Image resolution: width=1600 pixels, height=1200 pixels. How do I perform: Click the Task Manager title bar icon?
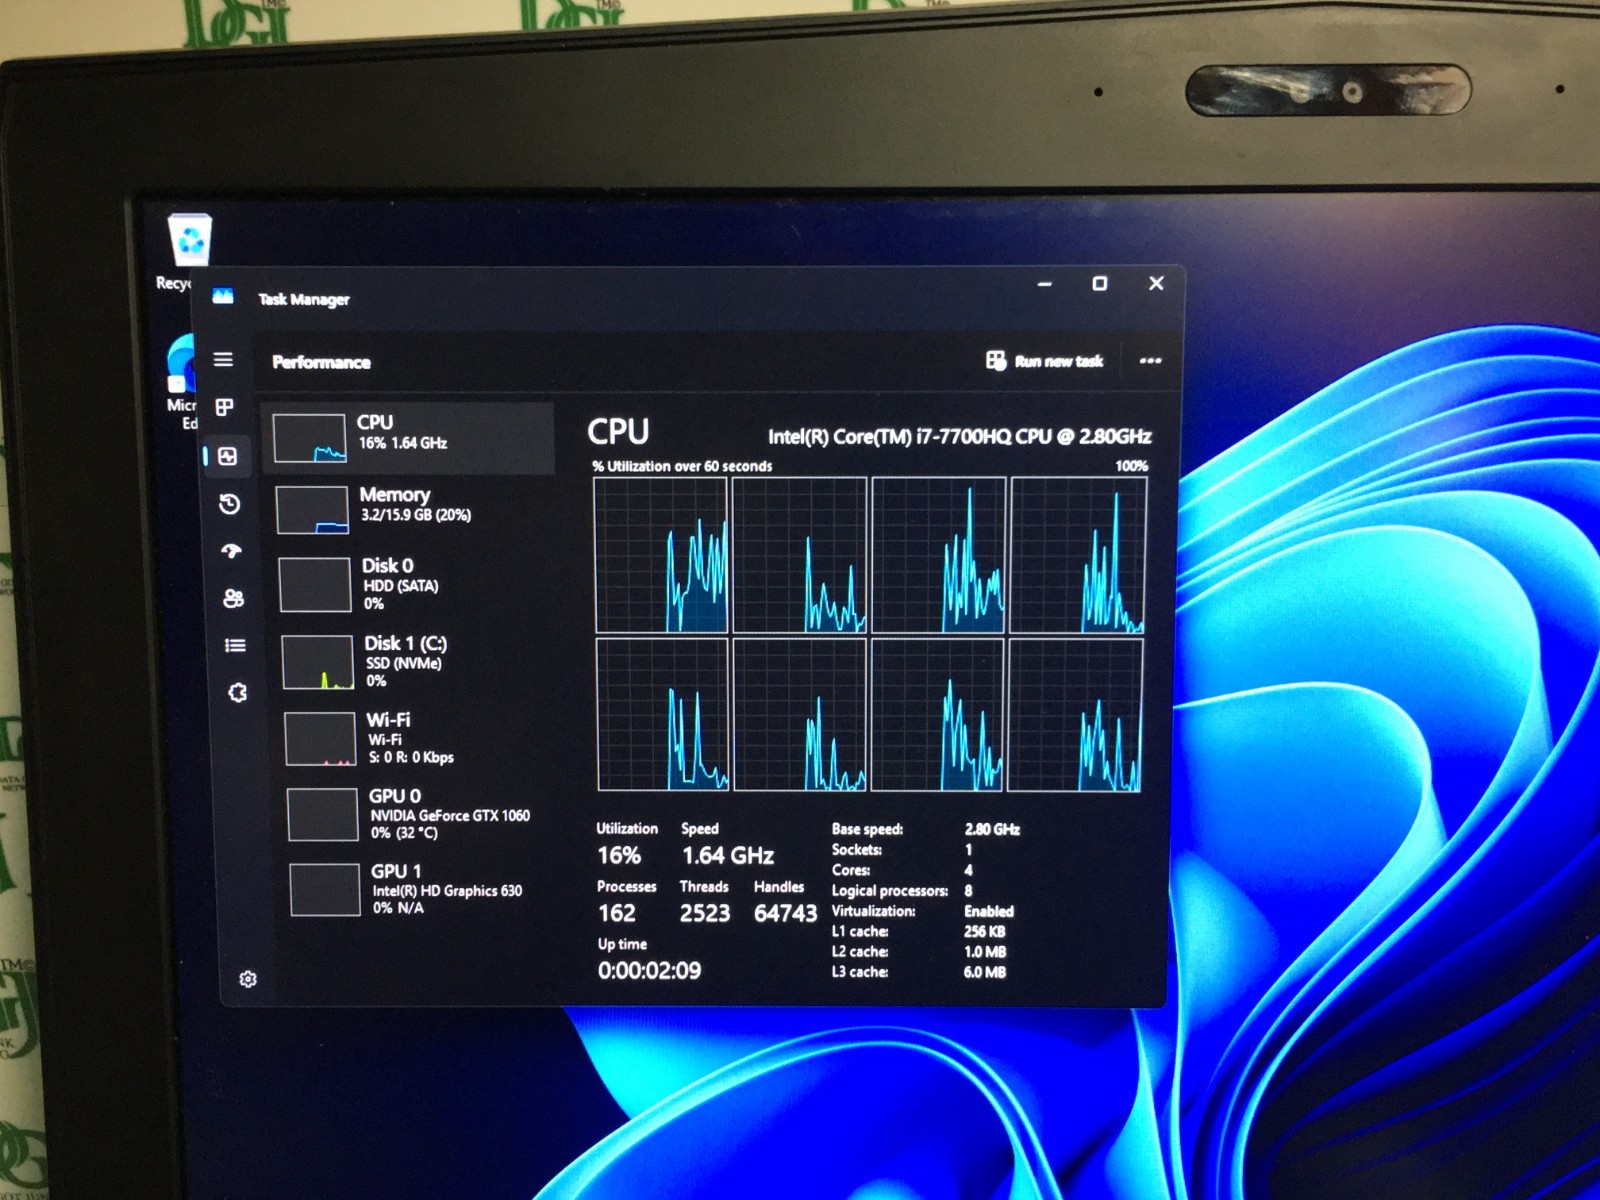[x=223, y=296]
